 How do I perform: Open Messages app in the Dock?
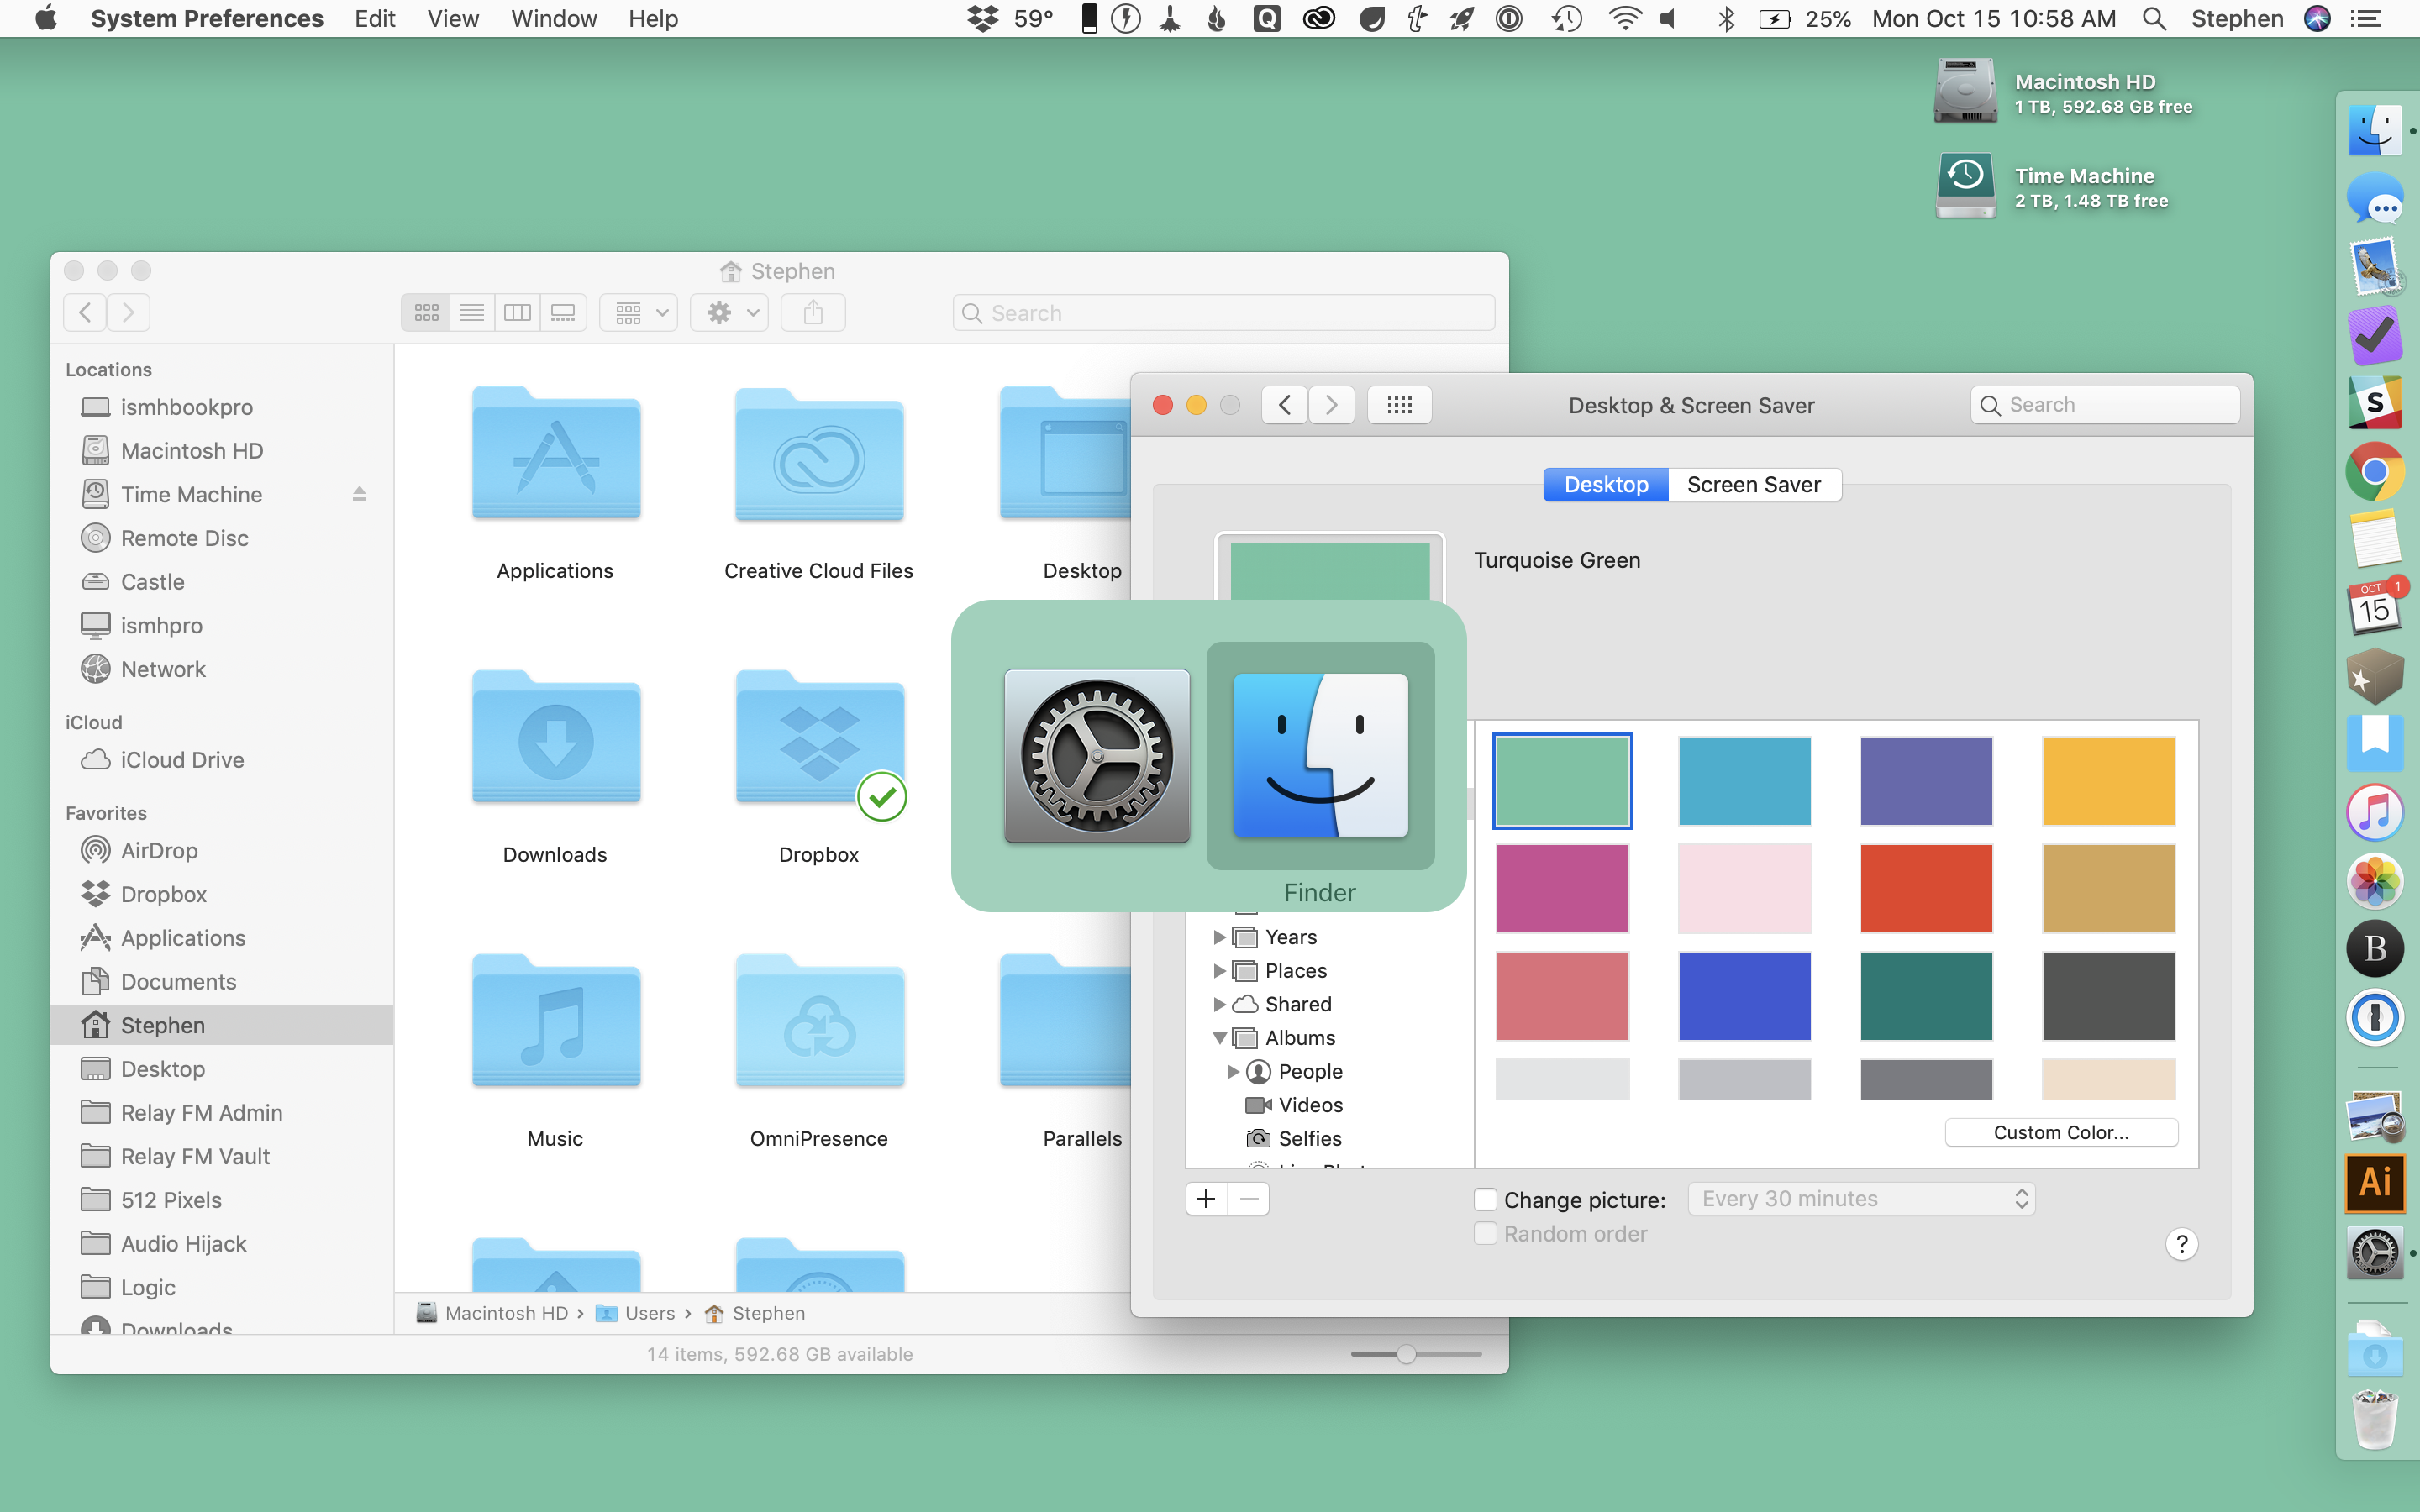coord(2375,199)
